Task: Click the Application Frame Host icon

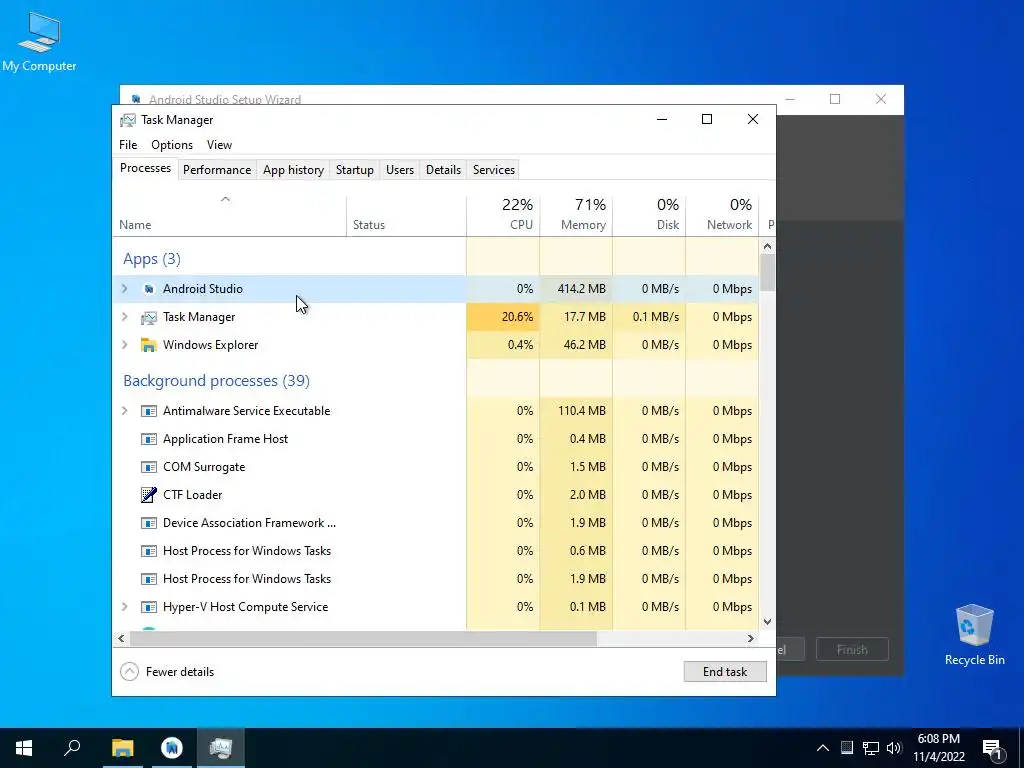Action: [149, 439]
